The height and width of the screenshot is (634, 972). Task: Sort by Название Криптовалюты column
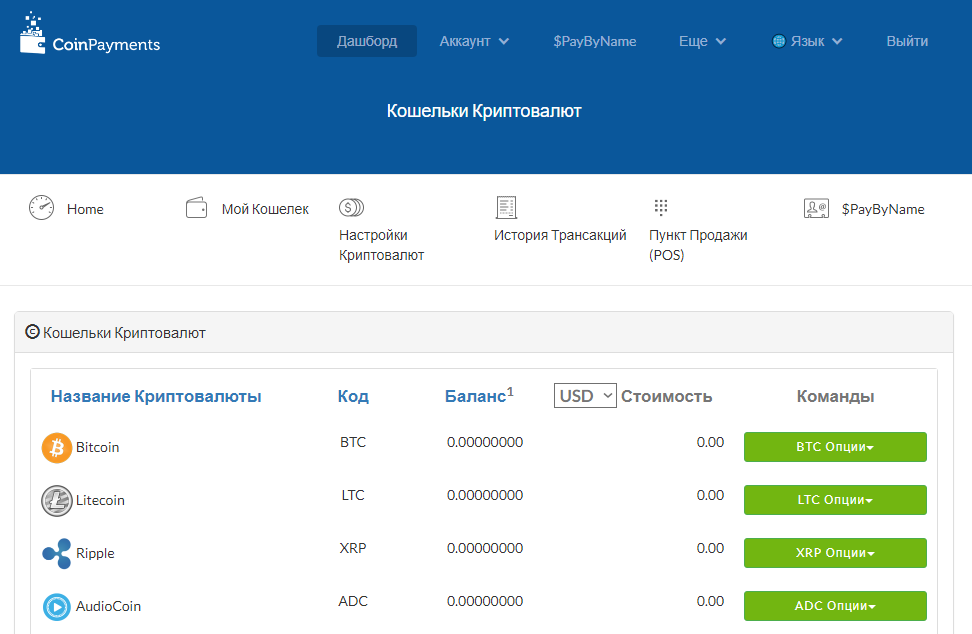[x=156, y=396]
